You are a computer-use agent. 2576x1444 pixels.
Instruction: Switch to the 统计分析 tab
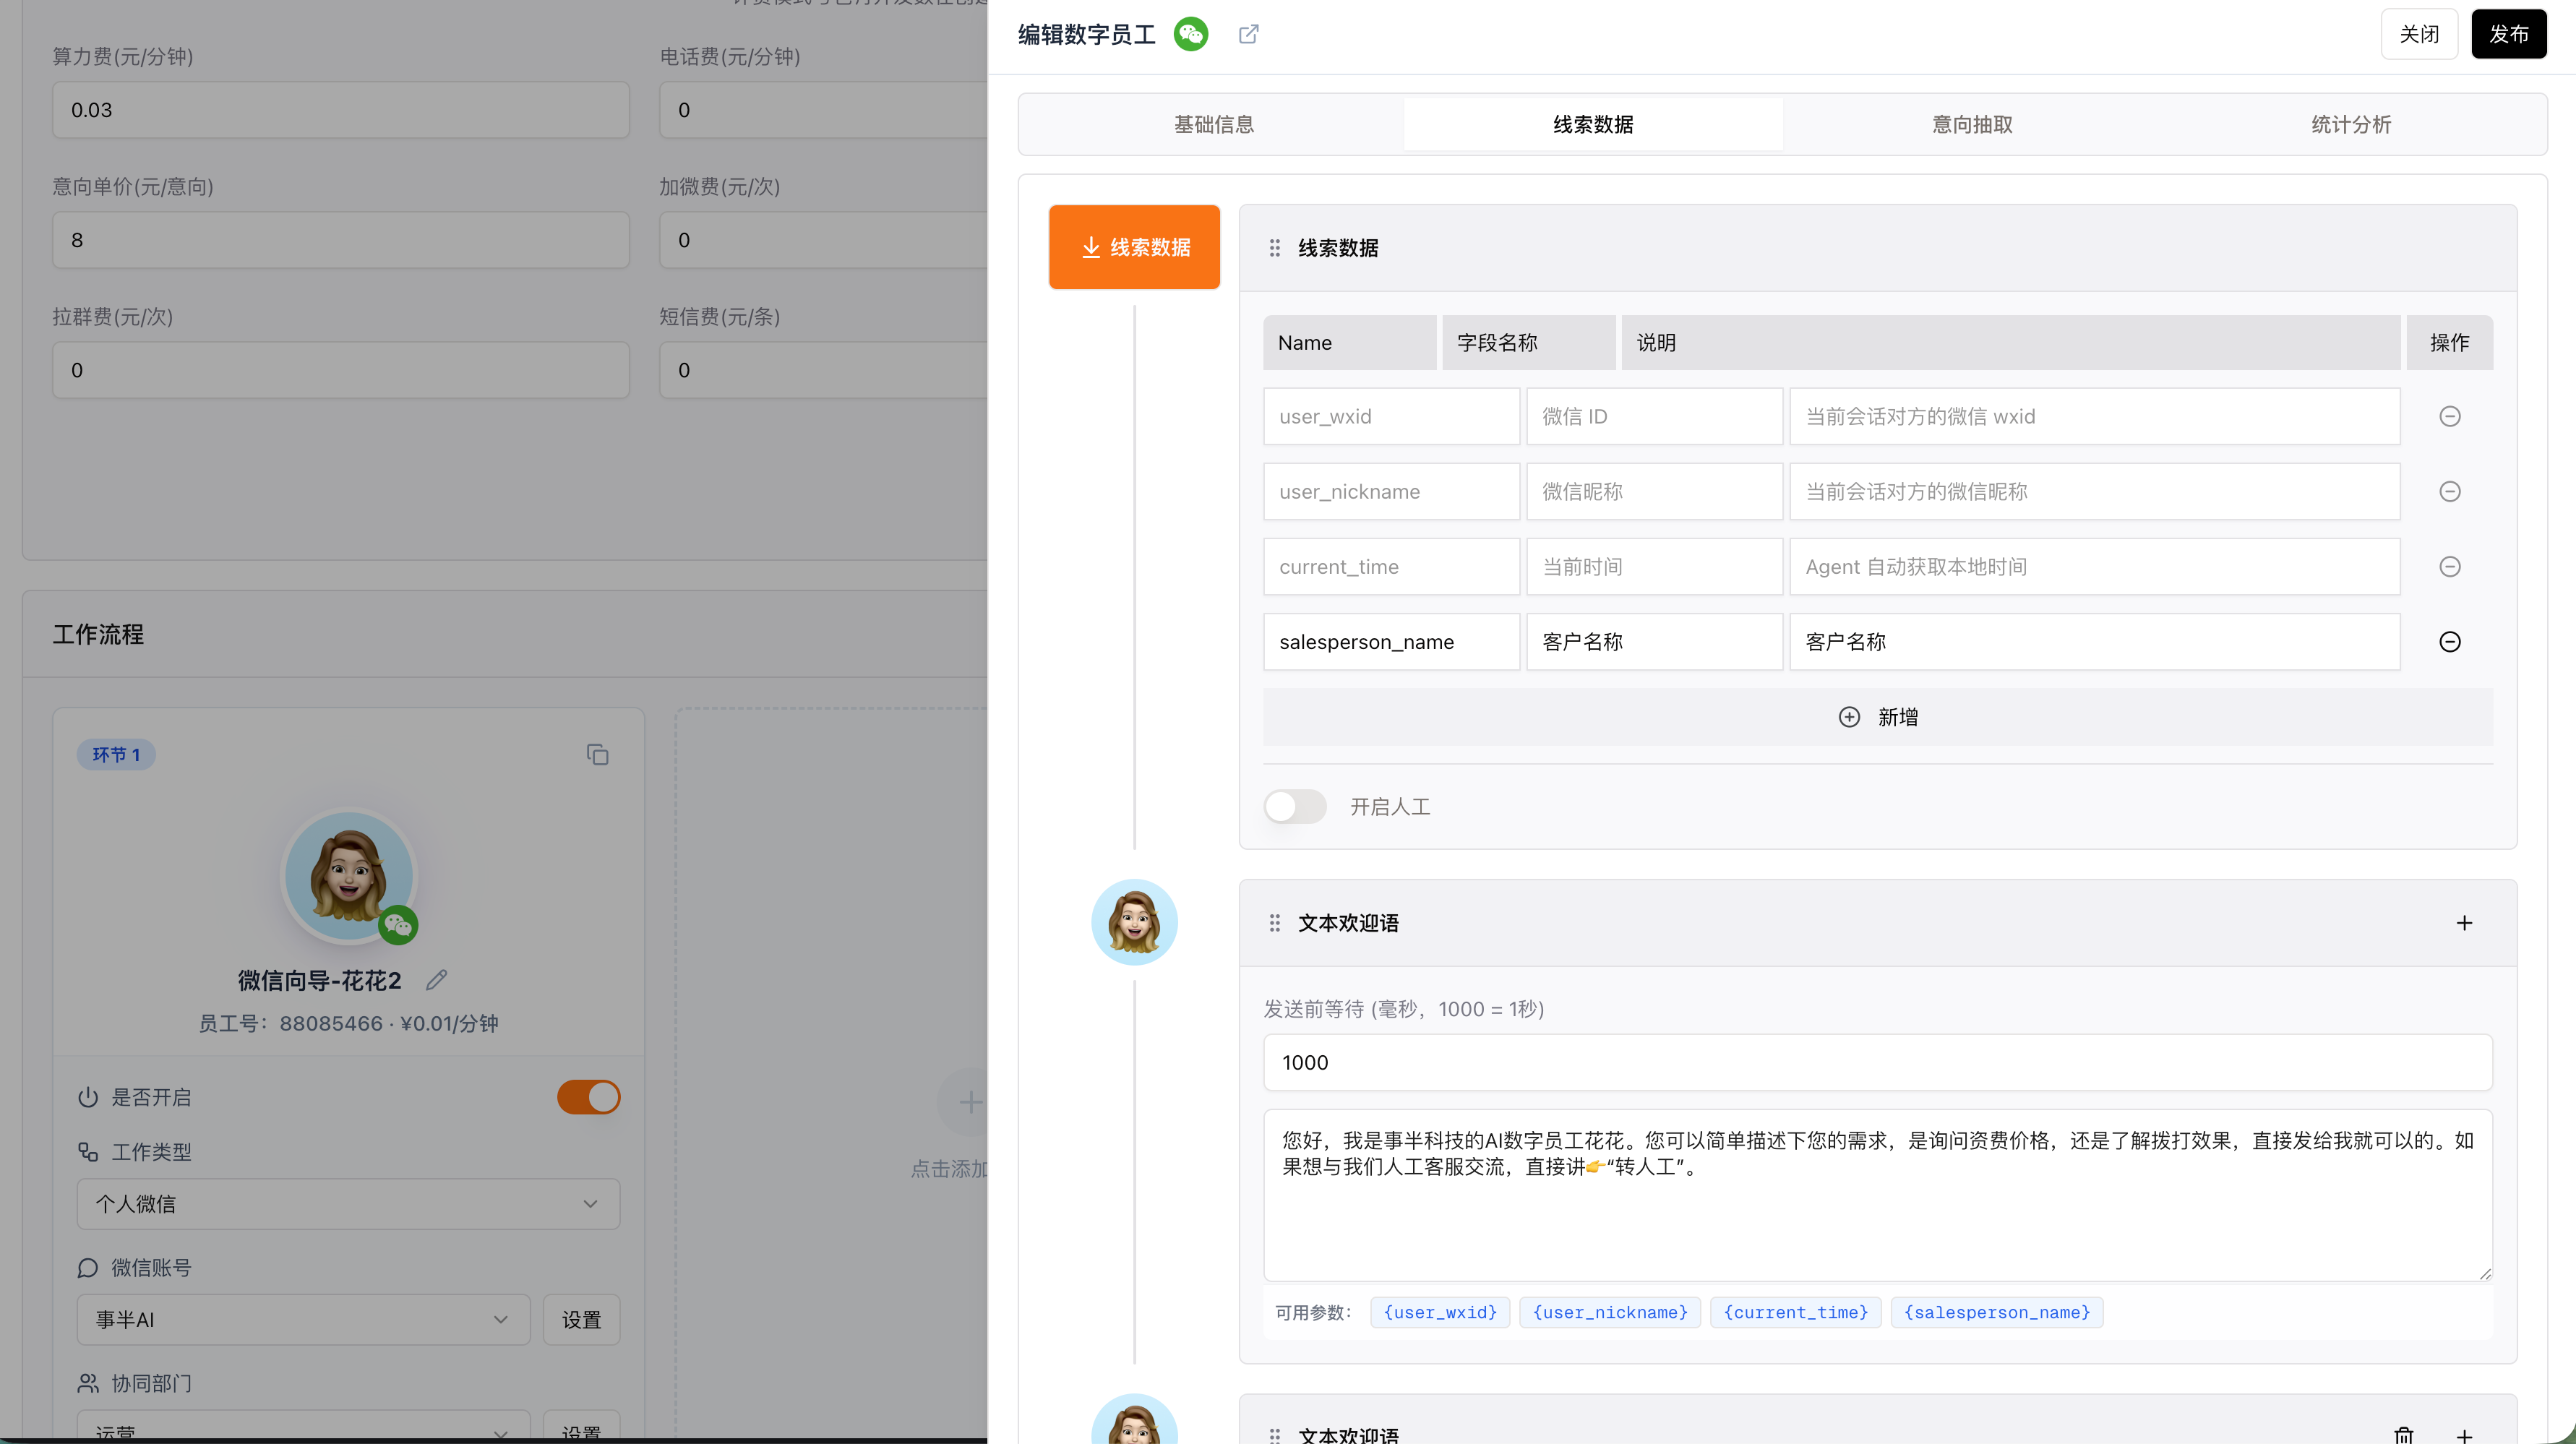pyautogui.click(x=2351, y=124)
